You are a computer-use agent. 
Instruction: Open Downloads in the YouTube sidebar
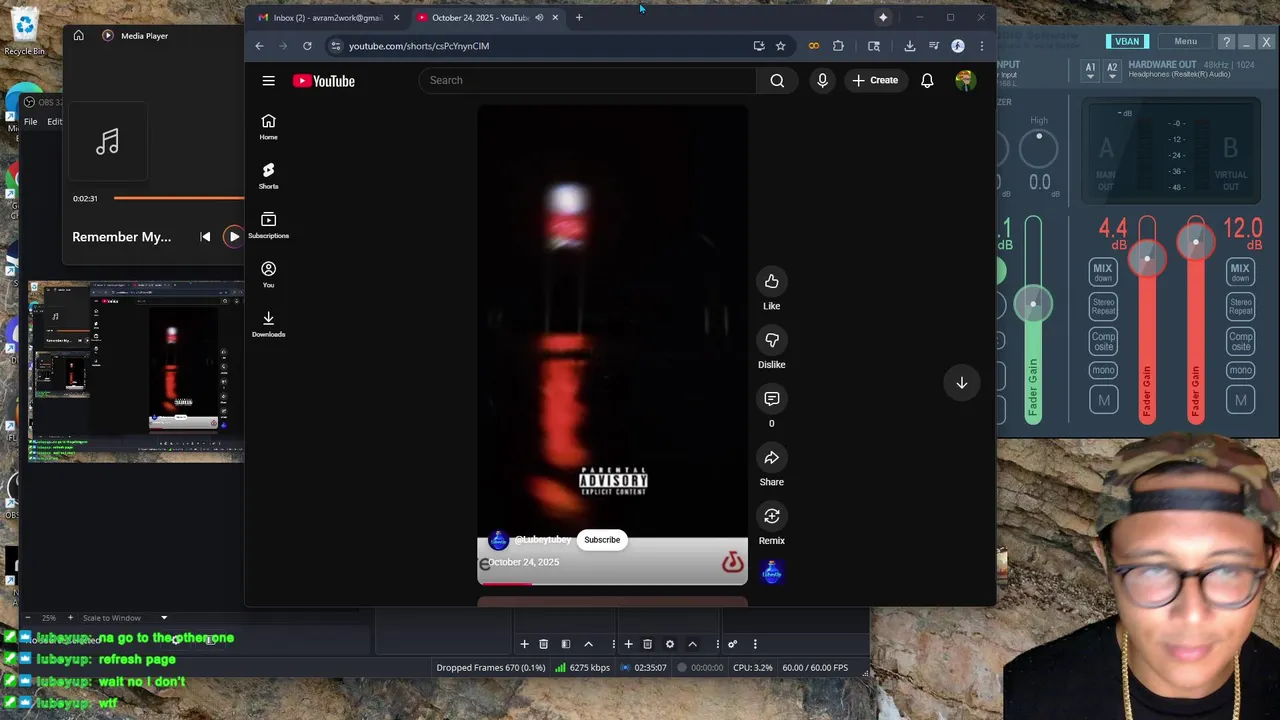pos(268,323)
